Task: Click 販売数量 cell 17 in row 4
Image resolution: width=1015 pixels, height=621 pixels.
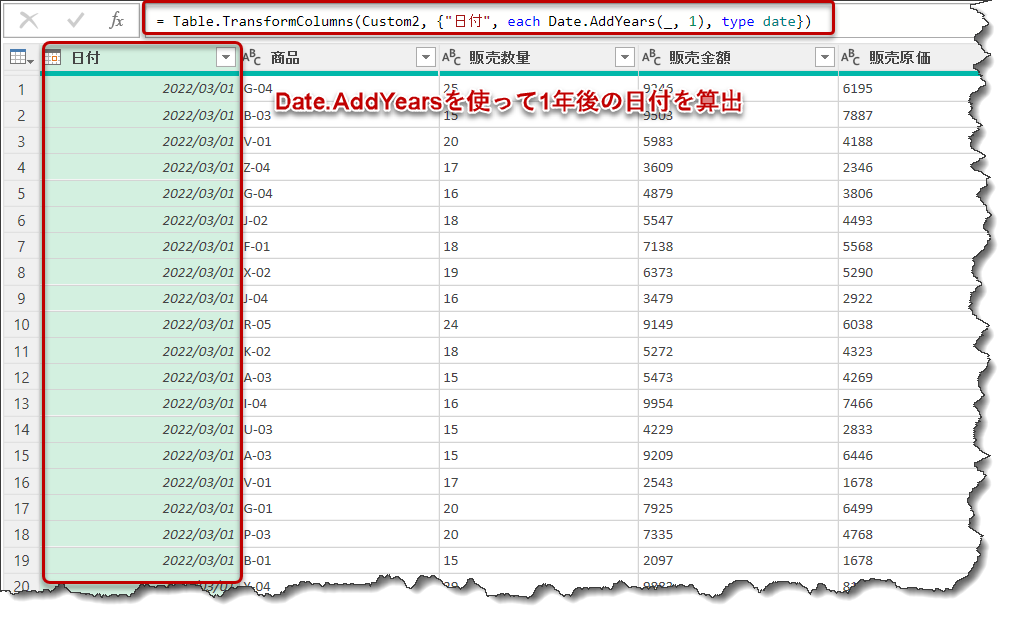Action: pyautogui.click(x=539, y=168)
